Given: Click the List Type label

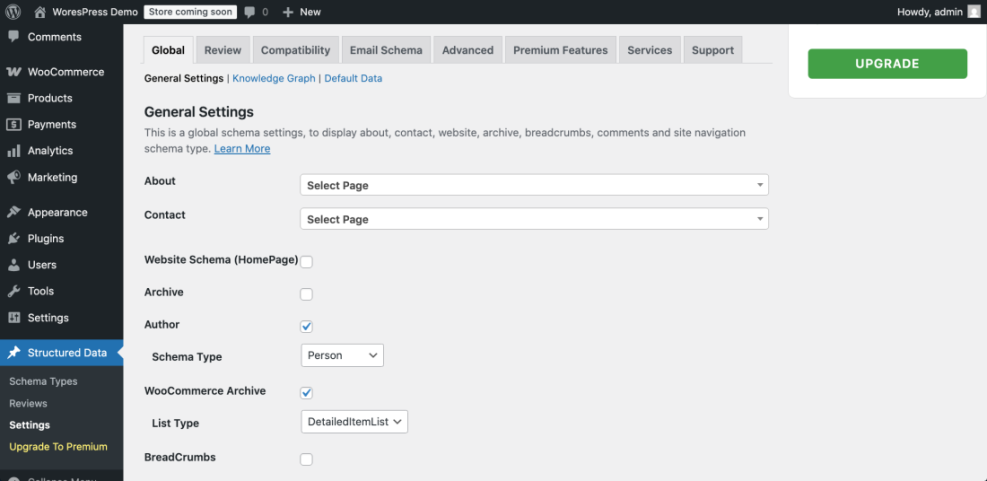Looking at the screenshot, I should [x=176, y=423].
